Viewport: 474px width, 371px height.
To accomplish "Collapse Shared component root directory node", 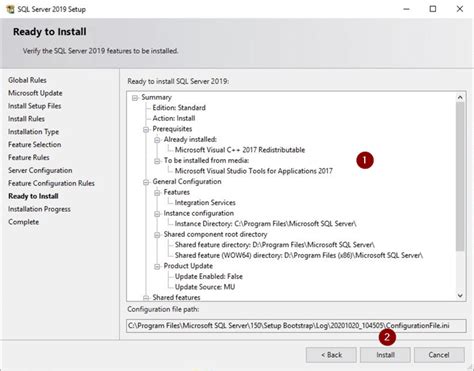I will coord(157,235).
